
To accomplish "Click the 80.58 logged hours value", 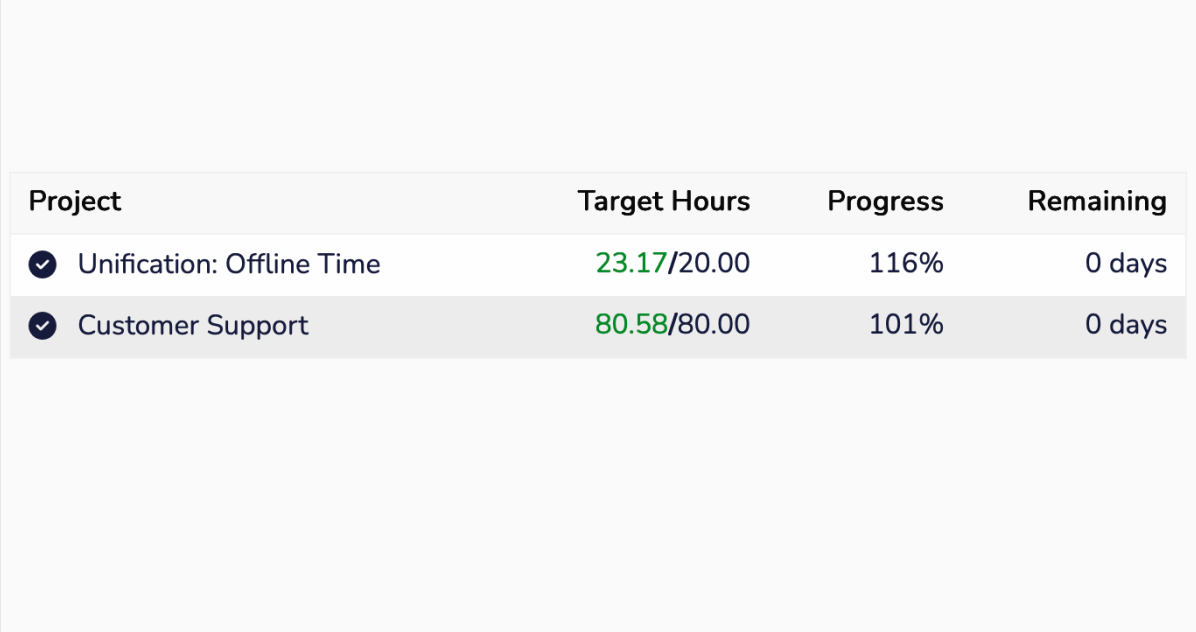I will point(630,326).
